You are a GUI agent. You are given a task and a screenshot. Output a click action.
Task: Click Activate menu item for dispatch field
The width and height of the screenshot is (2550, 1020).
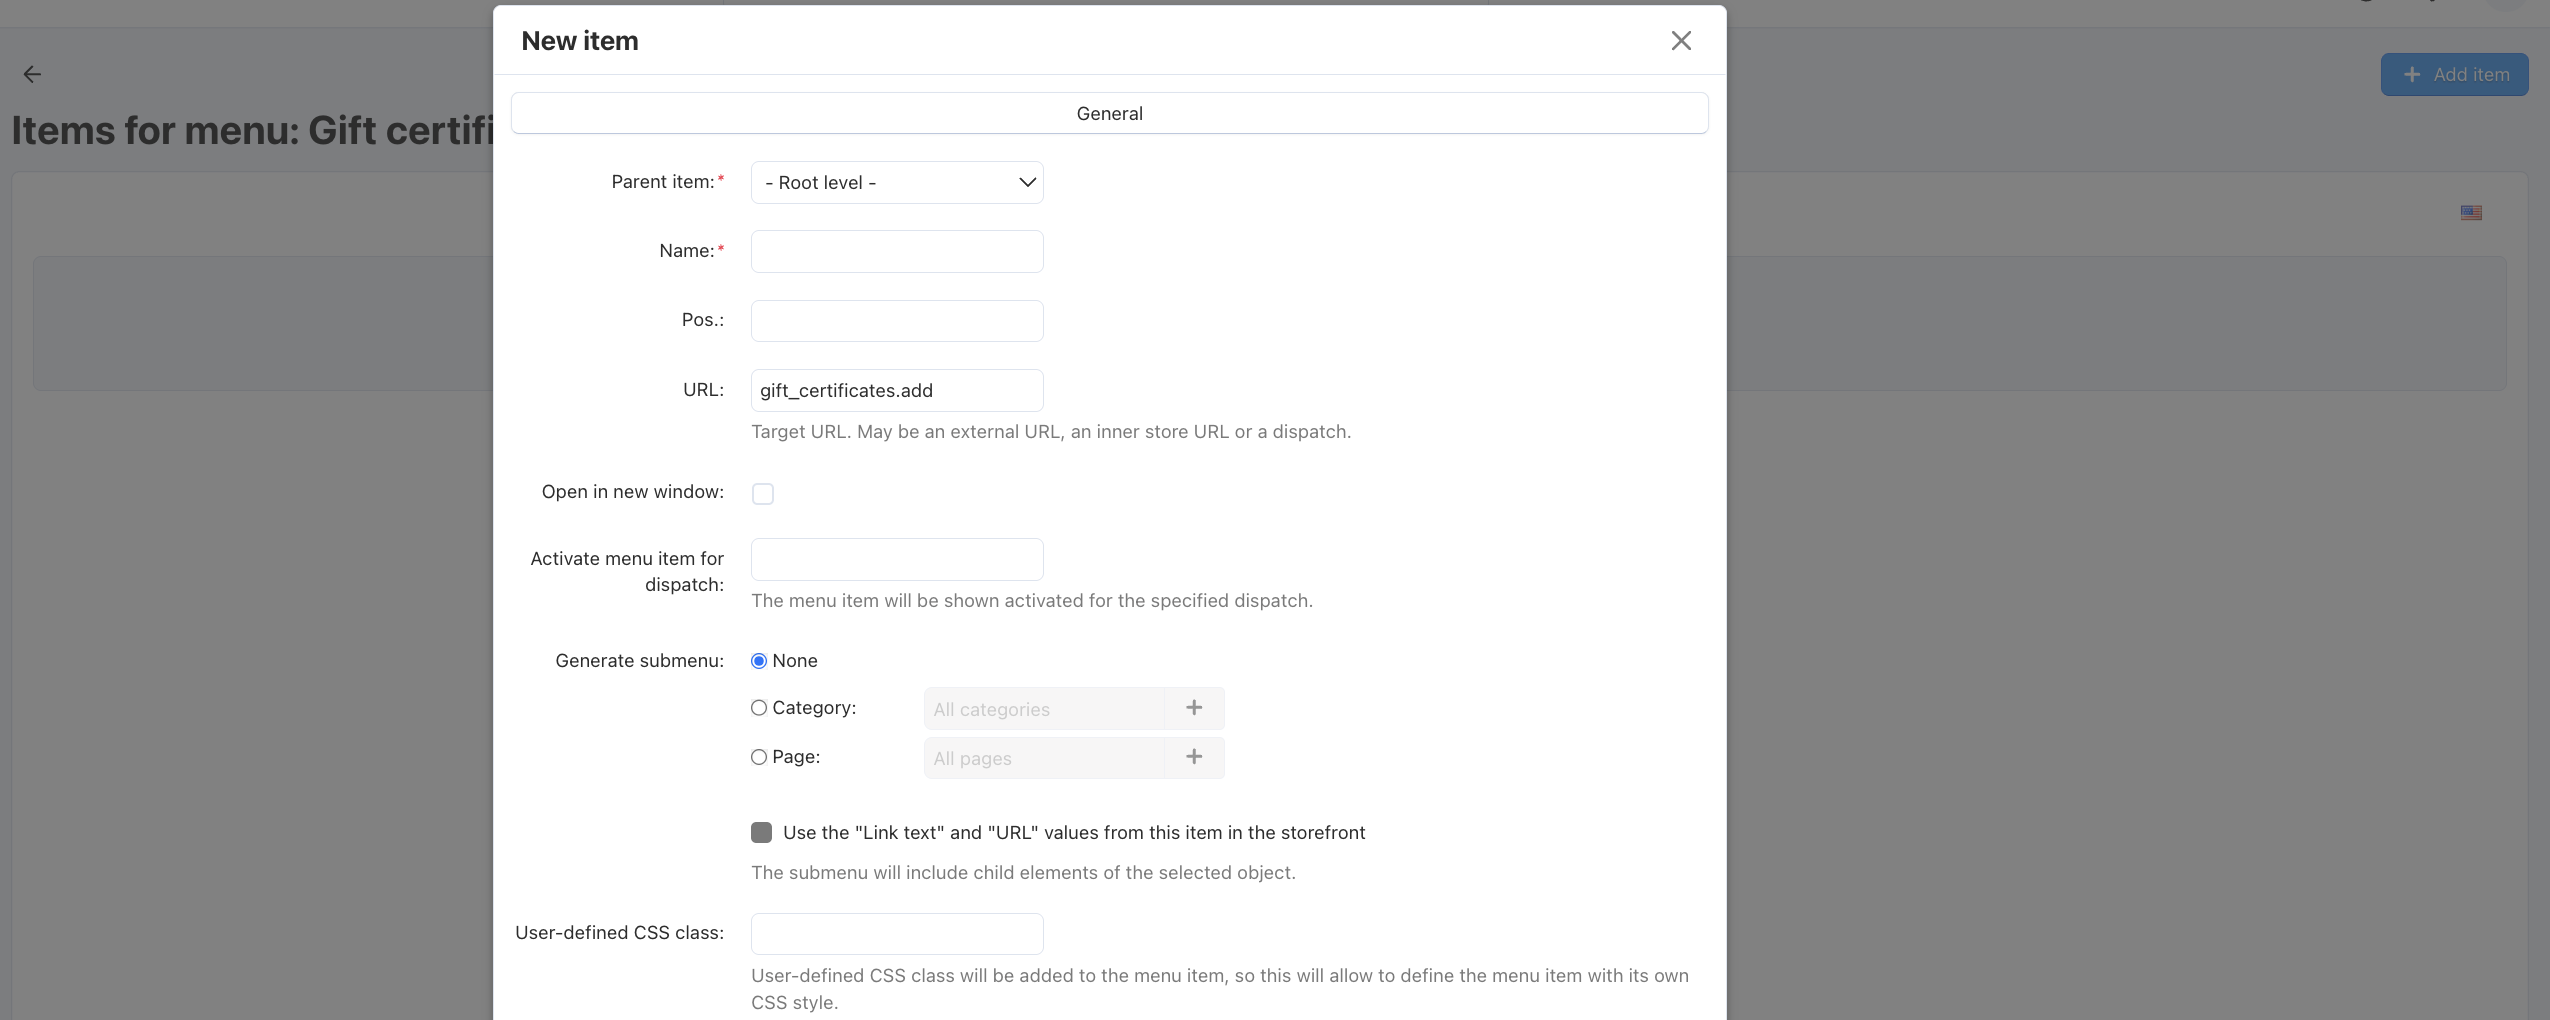897,559
